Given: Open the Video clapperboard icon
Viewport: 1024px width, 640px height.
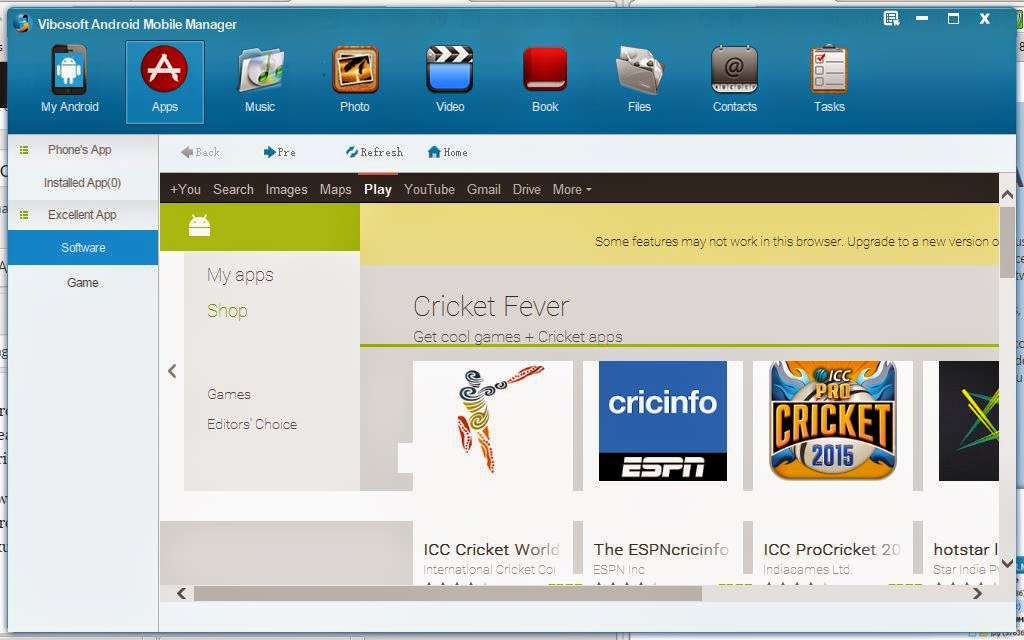Looking at the screenshot, I should (x=450, y=69).
